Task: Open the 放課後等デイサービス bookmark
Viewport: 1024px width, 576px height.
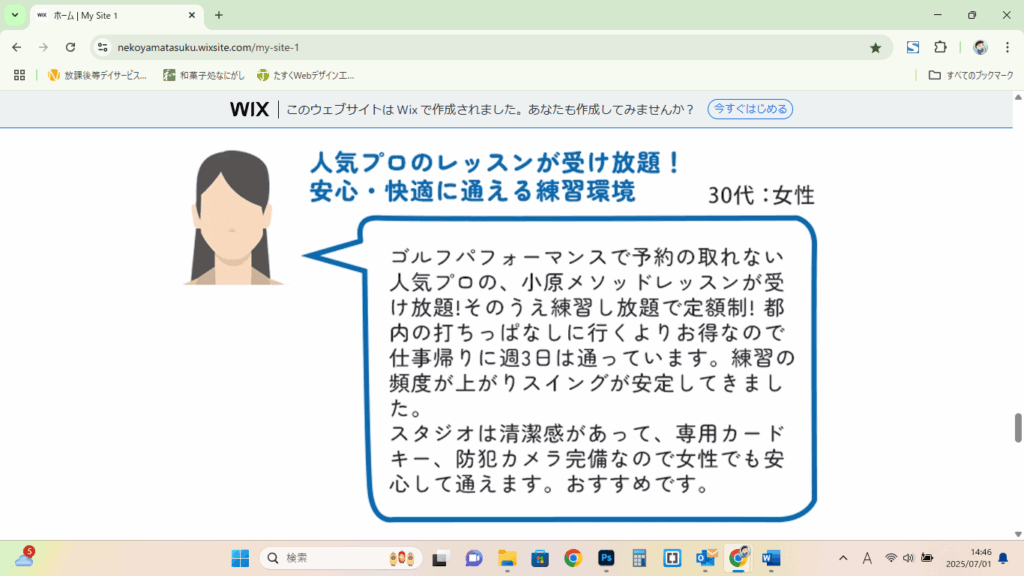Action: point(97,75)
